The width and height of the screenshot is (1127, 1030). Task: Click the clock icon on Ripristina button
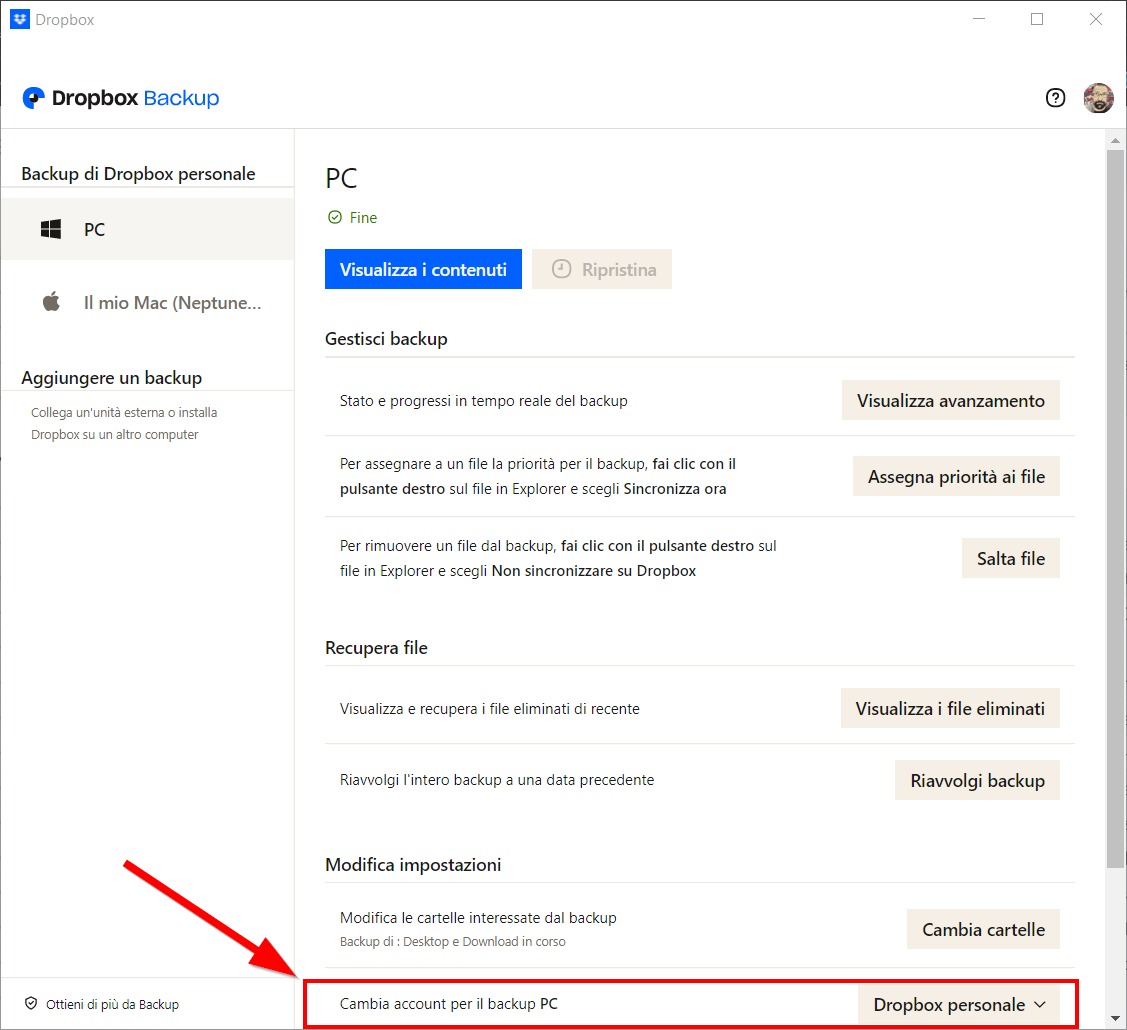point(561,269)
